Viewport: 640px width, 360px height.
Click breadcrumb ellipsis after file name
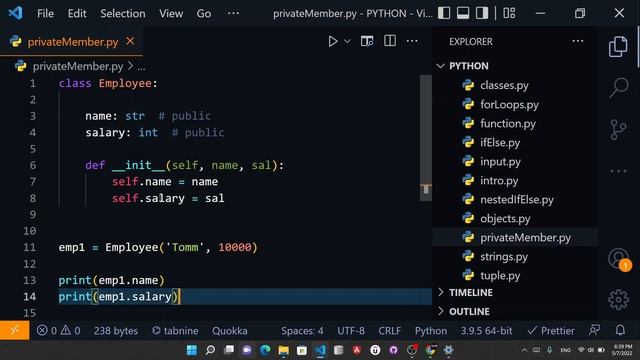pyautogui.click(x=141, y=67)
